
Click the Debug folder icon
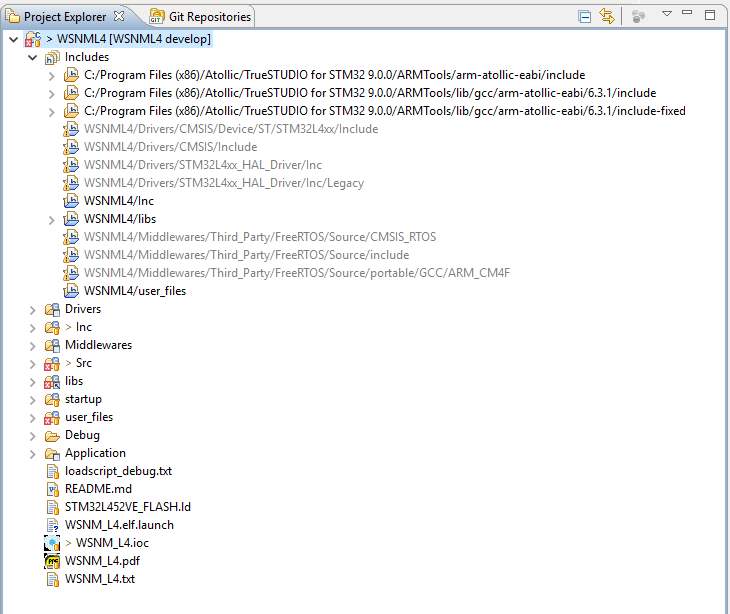pos(52,436)
